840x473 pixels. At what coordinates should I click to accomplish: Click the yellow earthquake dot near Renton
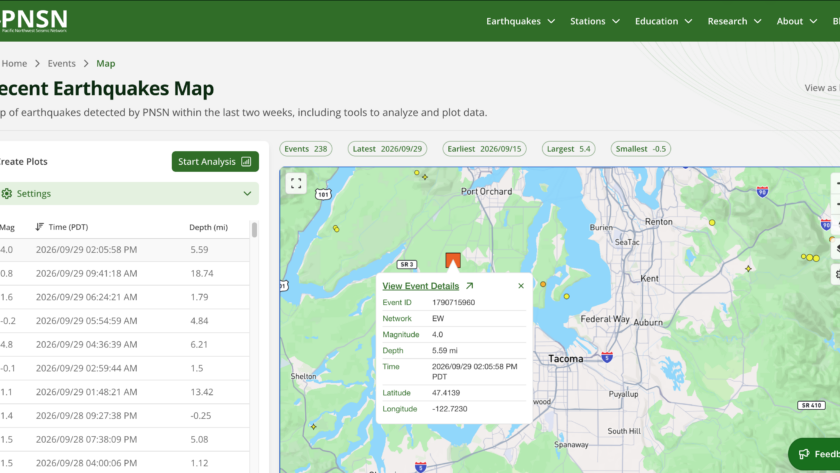(x=712, y=222)
